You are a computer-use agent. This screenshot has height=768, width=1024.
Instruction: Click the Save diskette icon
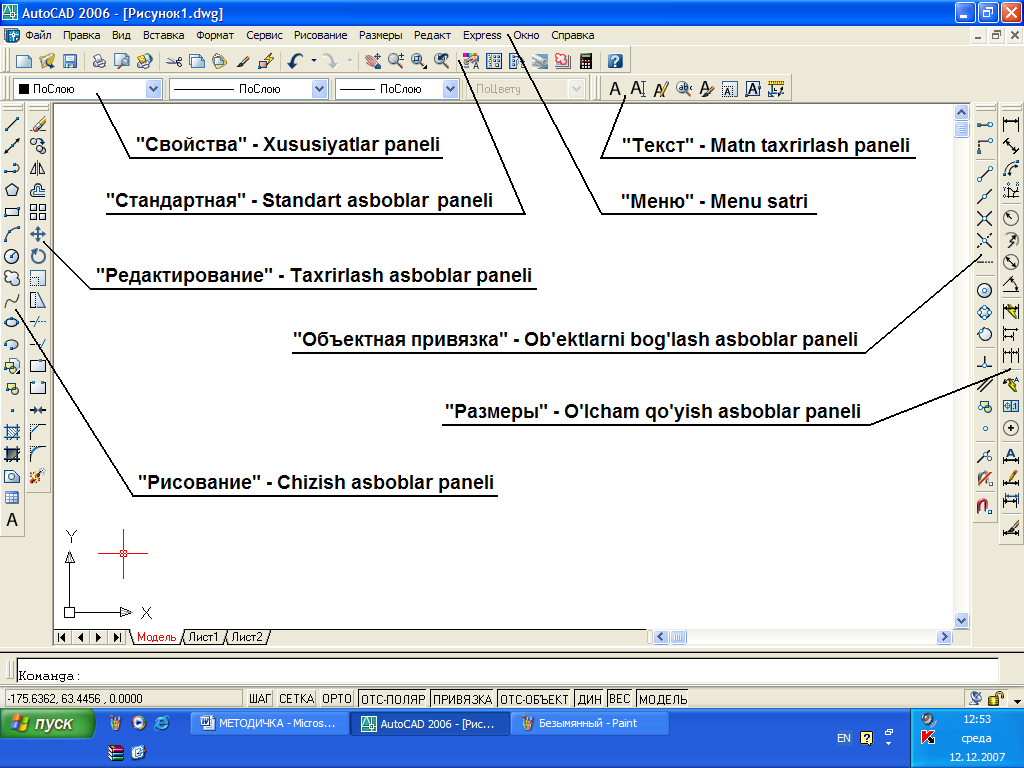(x=70, y=61)
